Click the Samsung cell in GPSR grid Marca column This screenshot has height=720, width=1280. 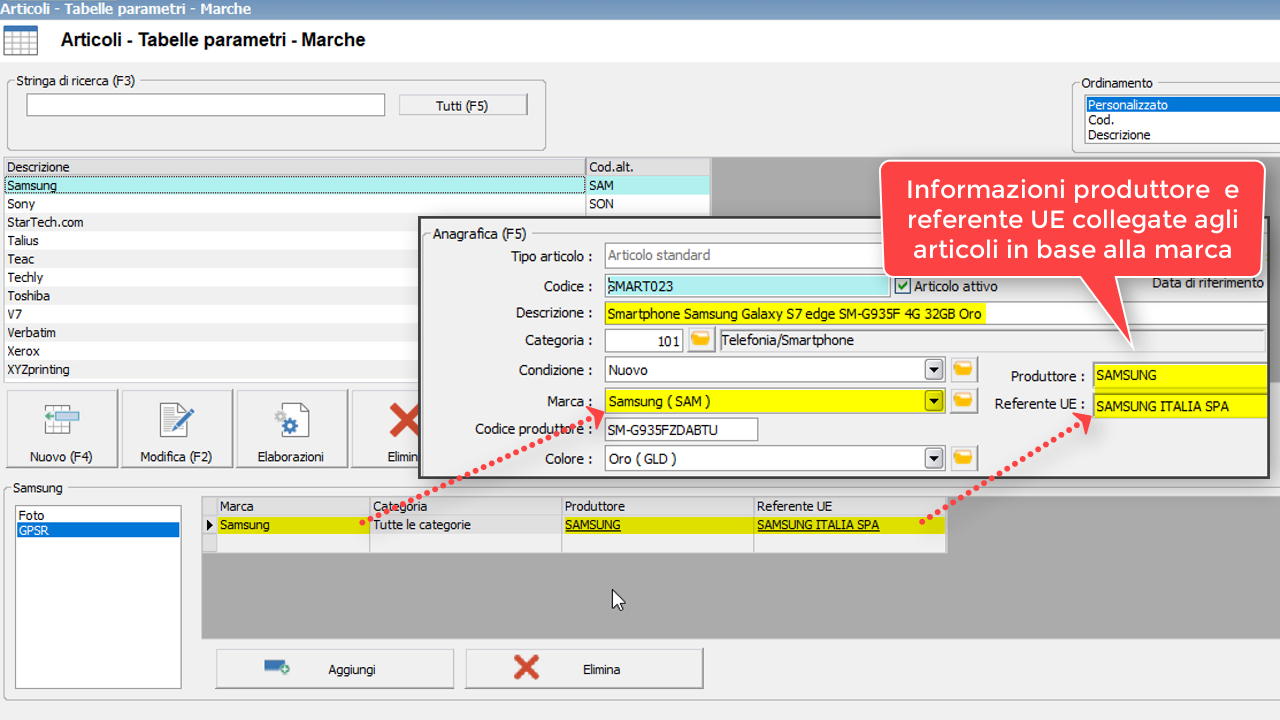click(x=293, y=525)
